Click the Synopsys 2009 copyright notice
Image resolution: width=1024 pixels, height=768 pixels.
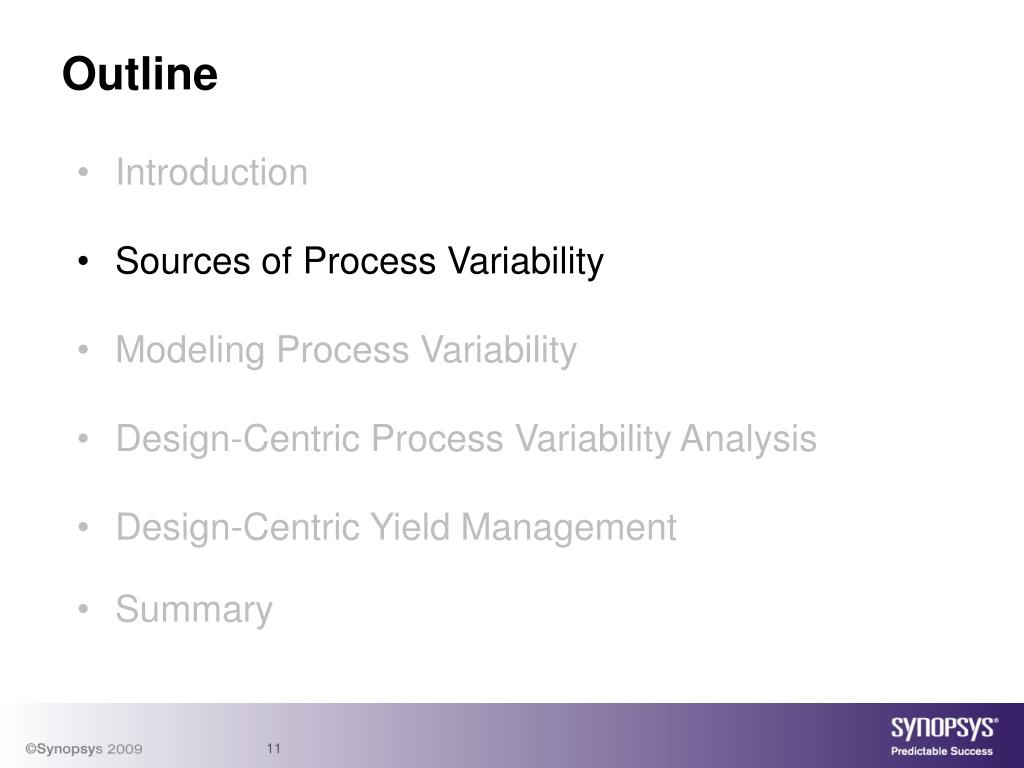[84, 749]
